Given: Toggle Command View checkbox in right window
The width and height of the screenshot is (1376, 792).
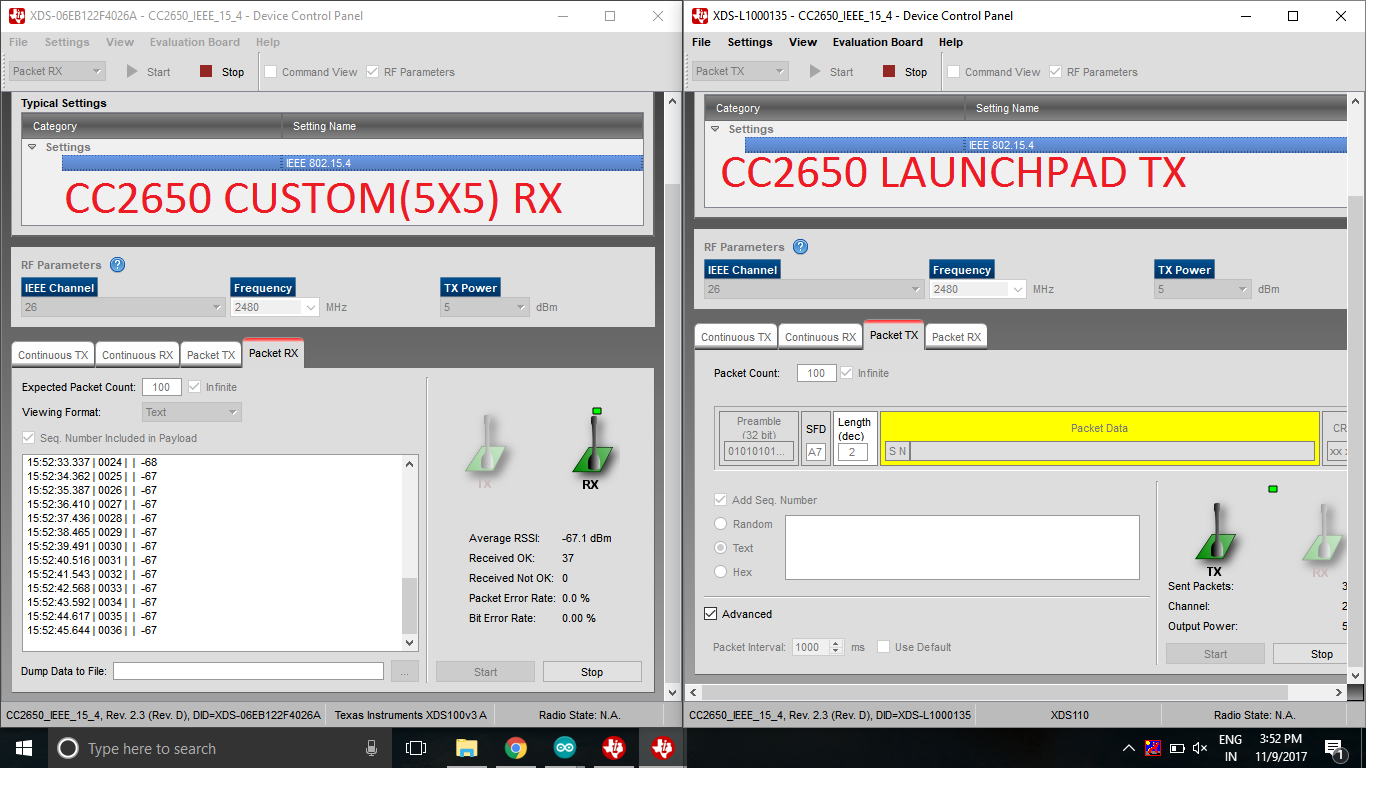Looking at the screenshot, I should (x=954, y=72).
